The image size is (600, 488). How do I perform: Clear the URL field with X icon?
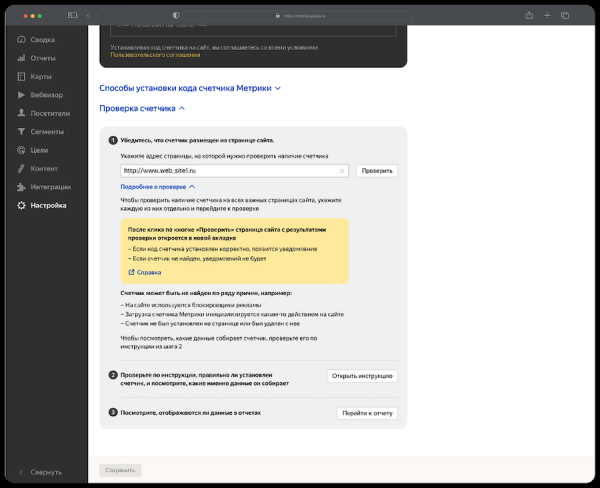point(342,171)
